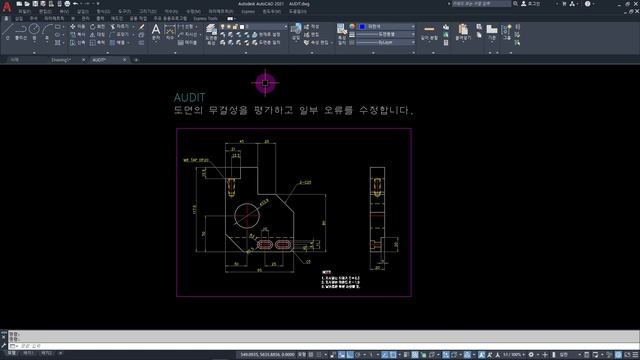Close the Drawing1 document tab

(83, 60)
